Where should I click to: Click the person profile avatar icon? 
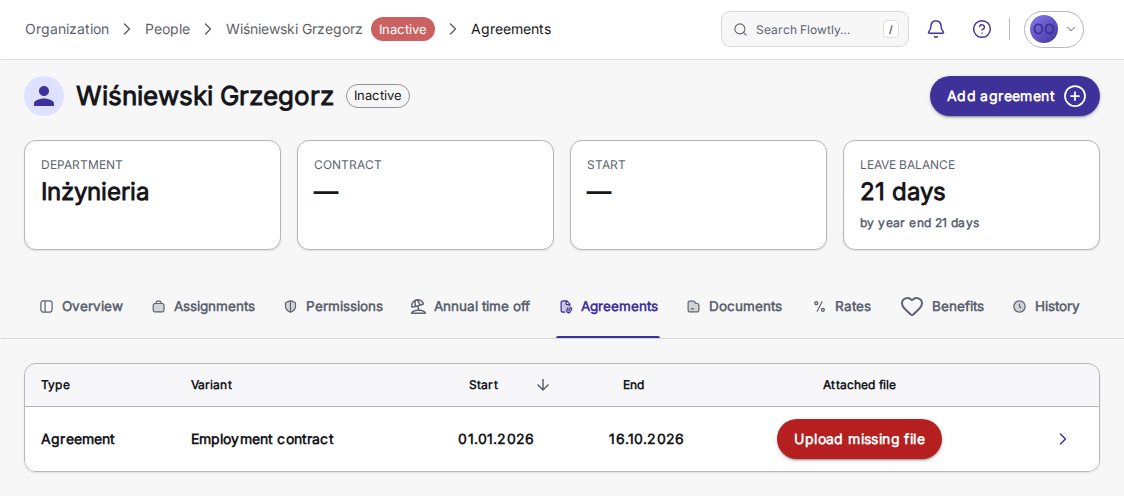point(44,96)
